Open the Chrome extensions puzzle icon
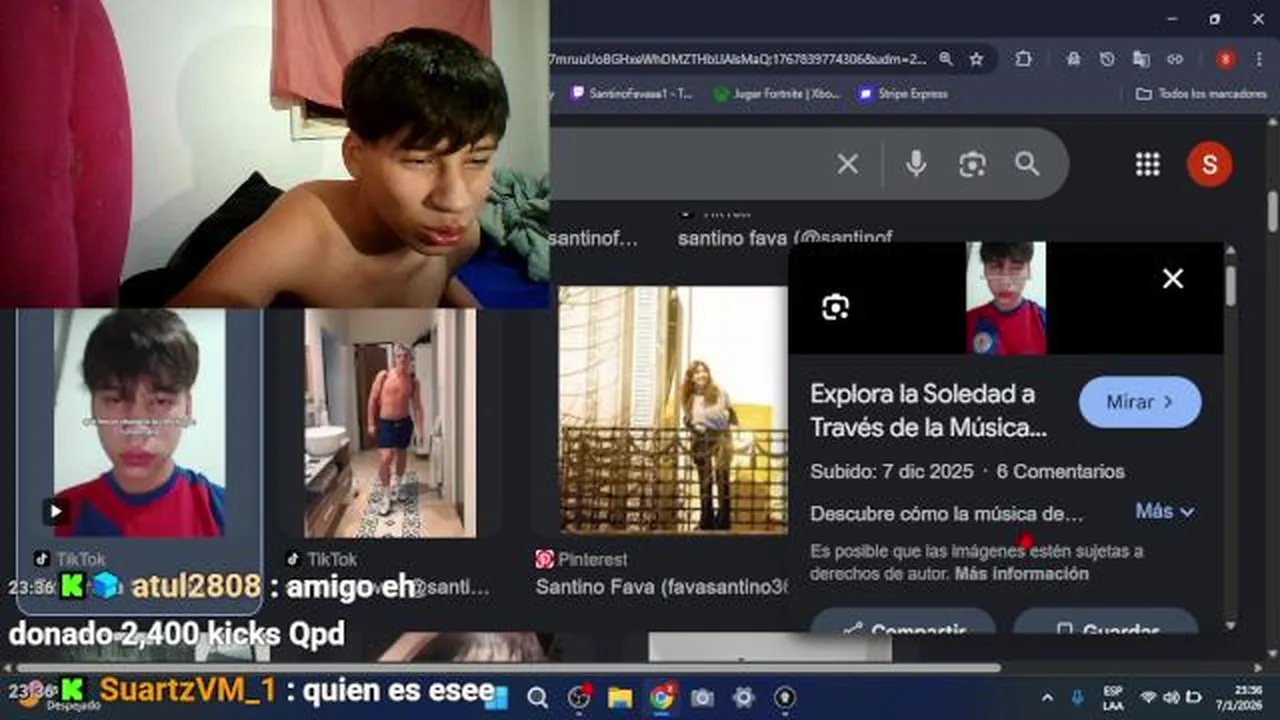This screenshot has width=1280, height=720. [1023, 59]
